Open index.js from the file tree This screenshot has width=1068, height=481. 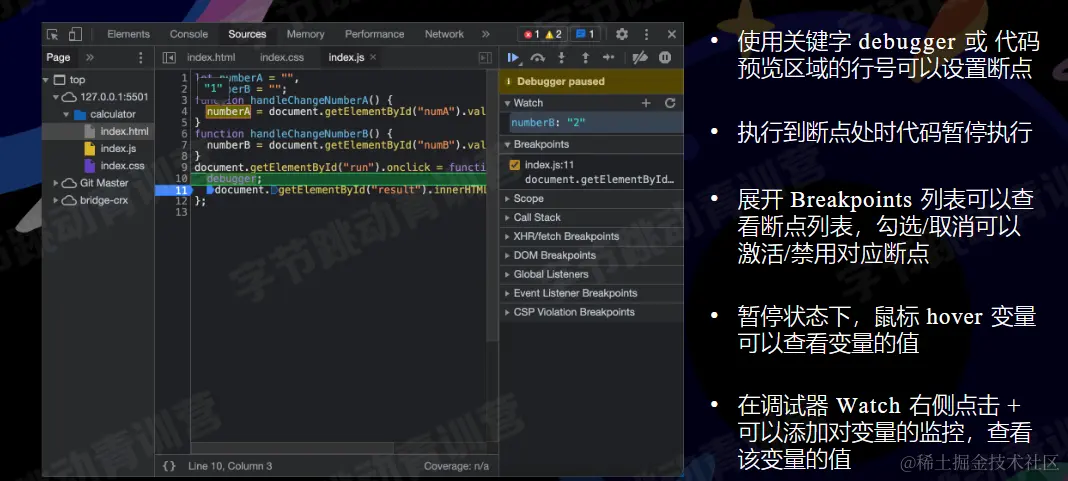(x=118, y=149)
